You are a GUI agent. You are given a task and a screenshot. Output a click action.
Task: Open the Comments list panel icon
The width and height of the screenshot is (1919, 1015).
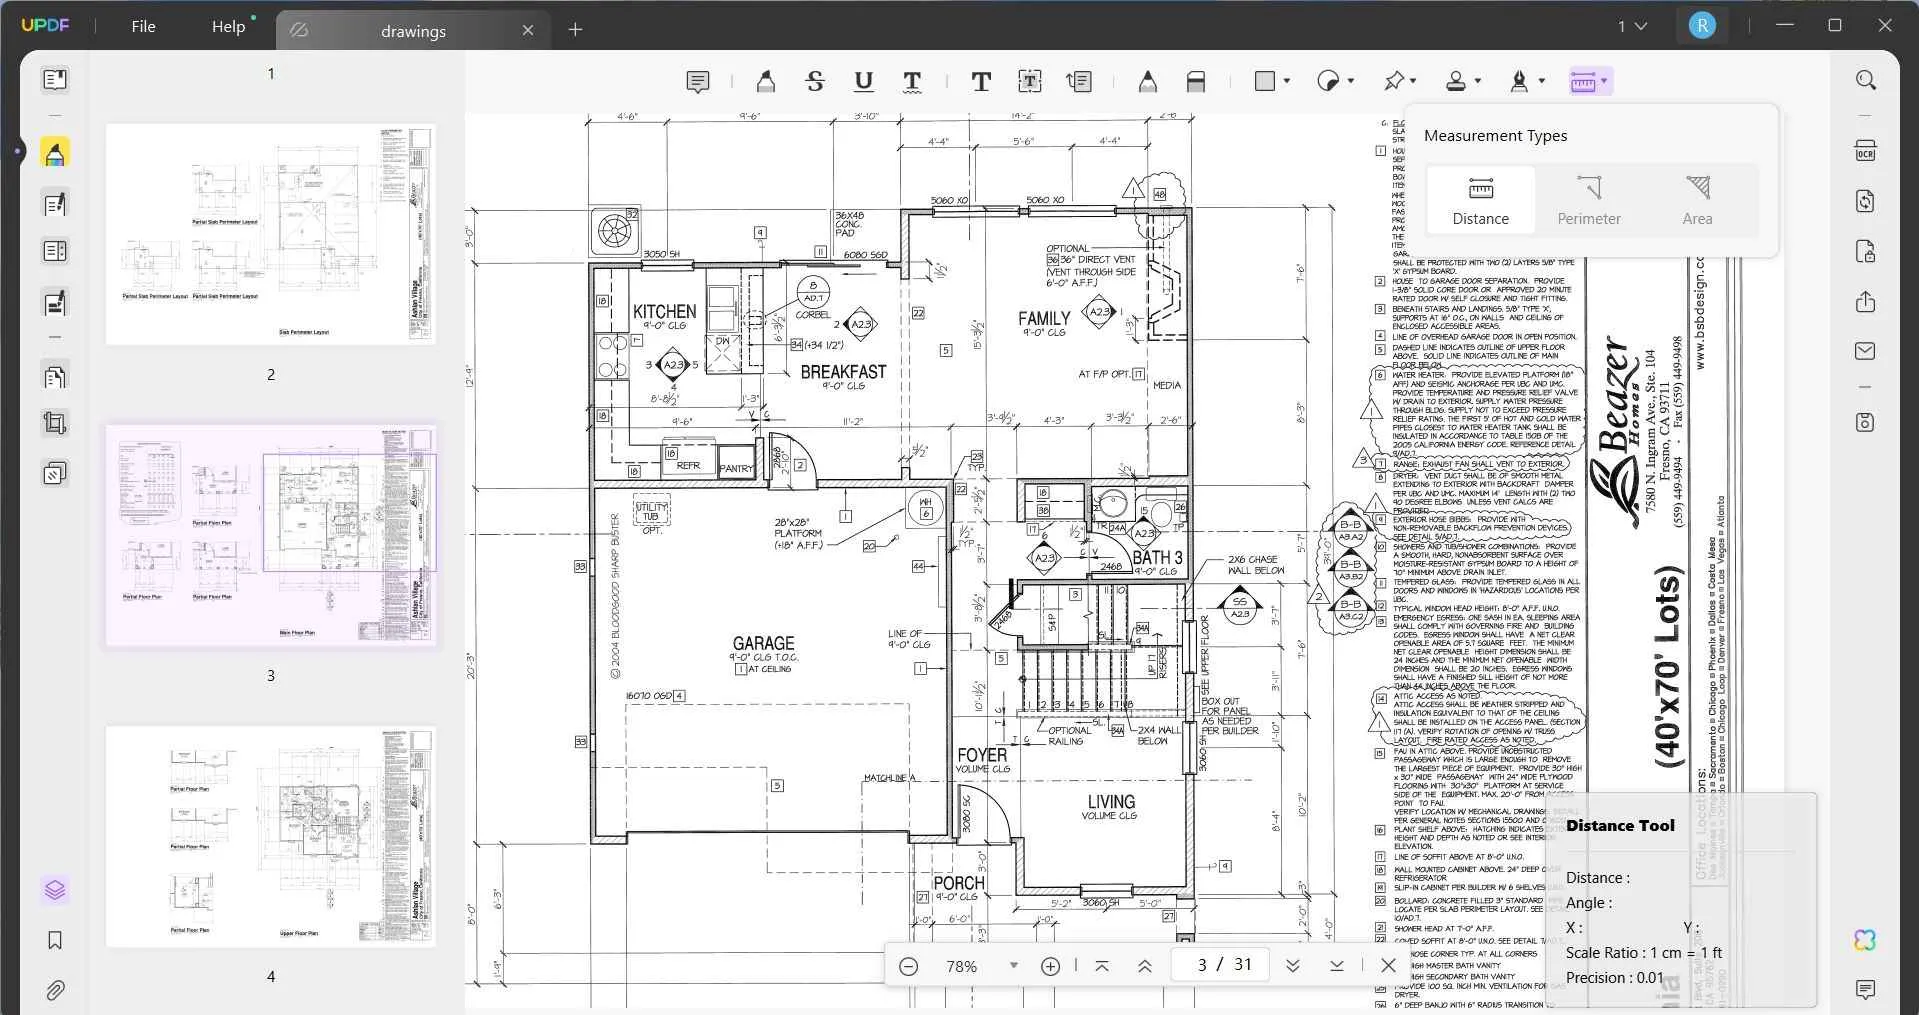click(1865, 990)
